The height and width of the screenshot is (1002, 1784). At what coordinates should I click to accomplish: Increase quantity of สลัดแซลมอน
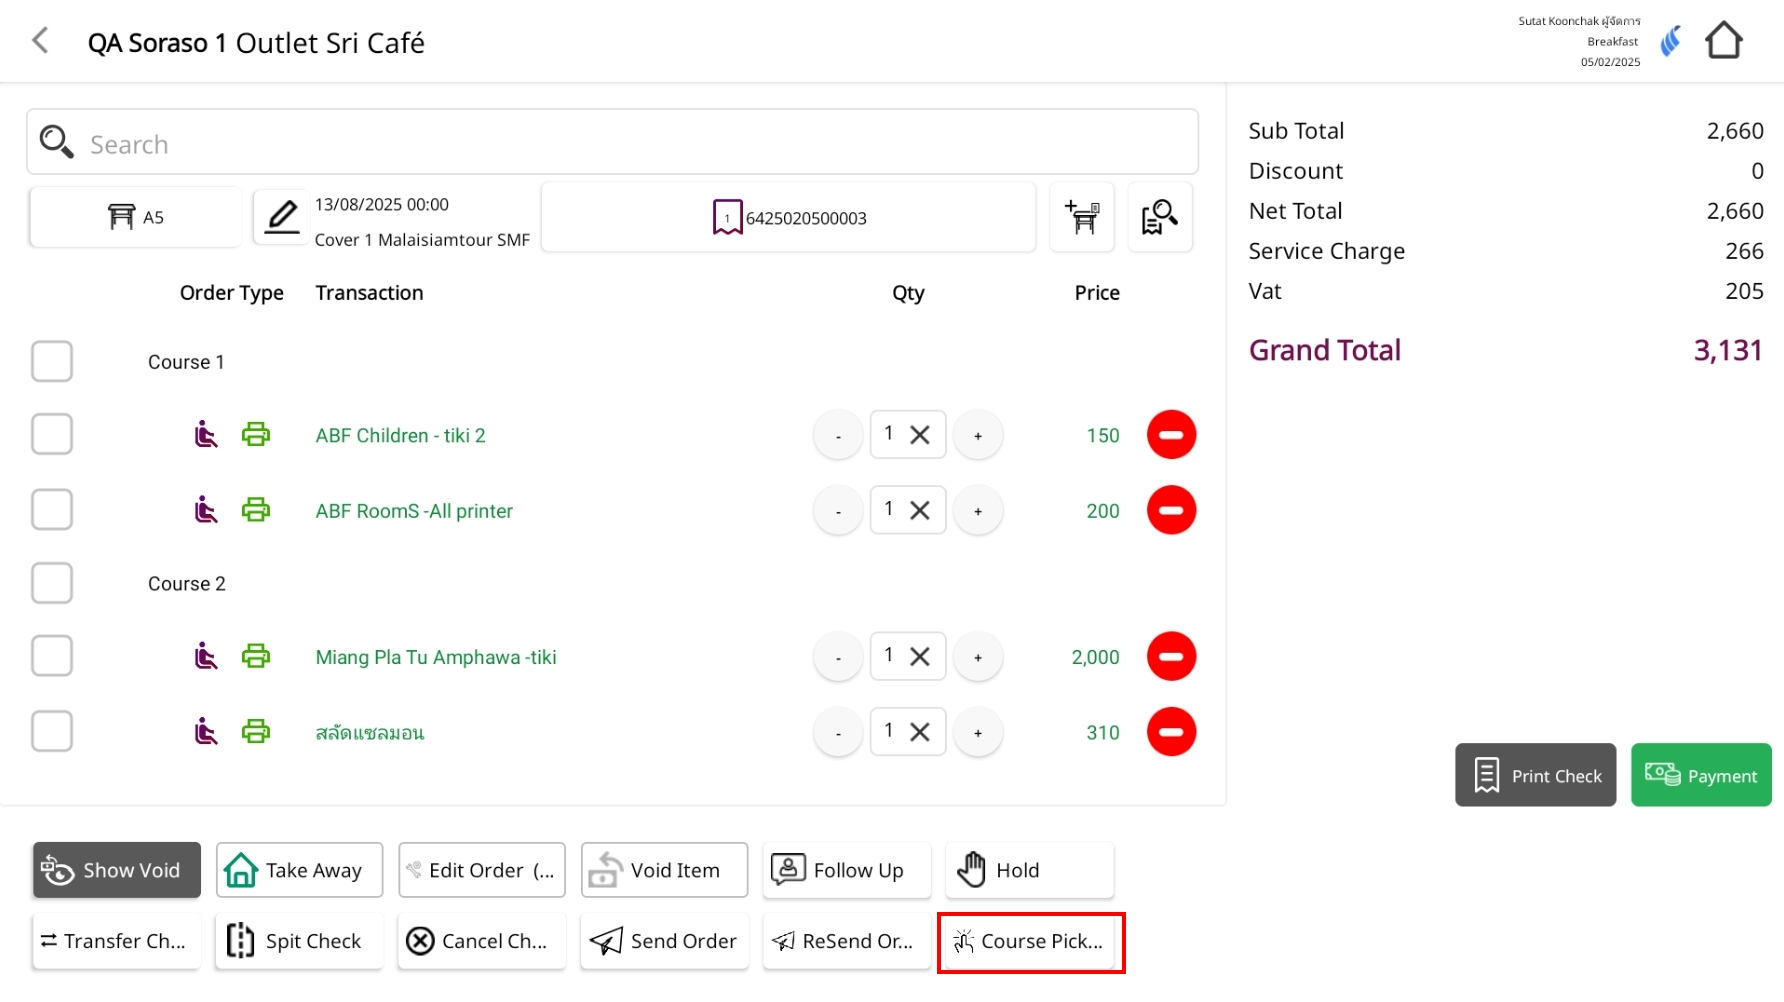pos(977,733)
